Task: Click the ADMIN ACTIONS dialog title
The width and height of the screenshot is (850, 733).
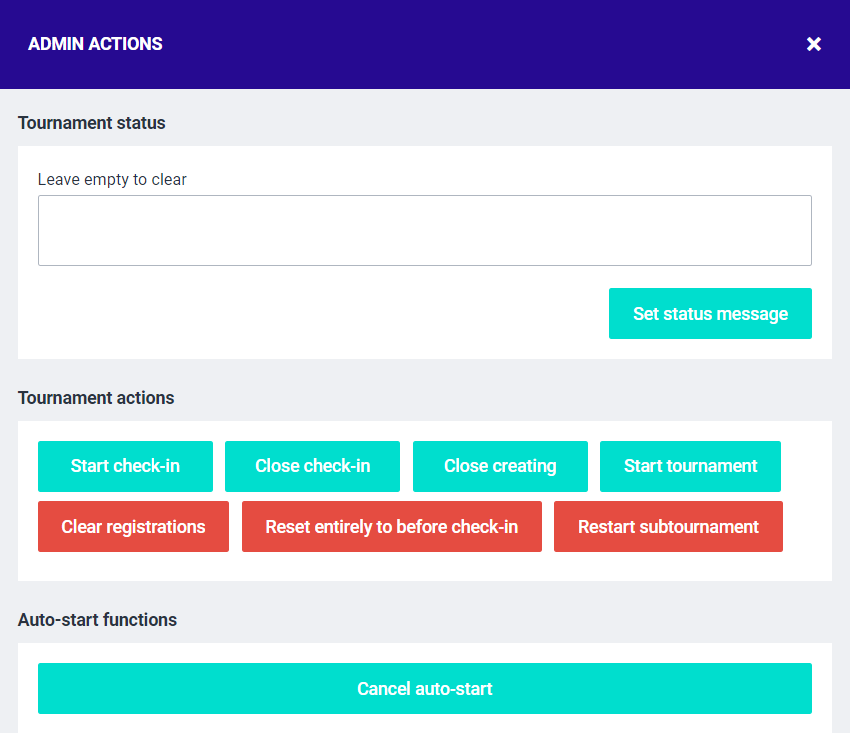Action: 95,44
